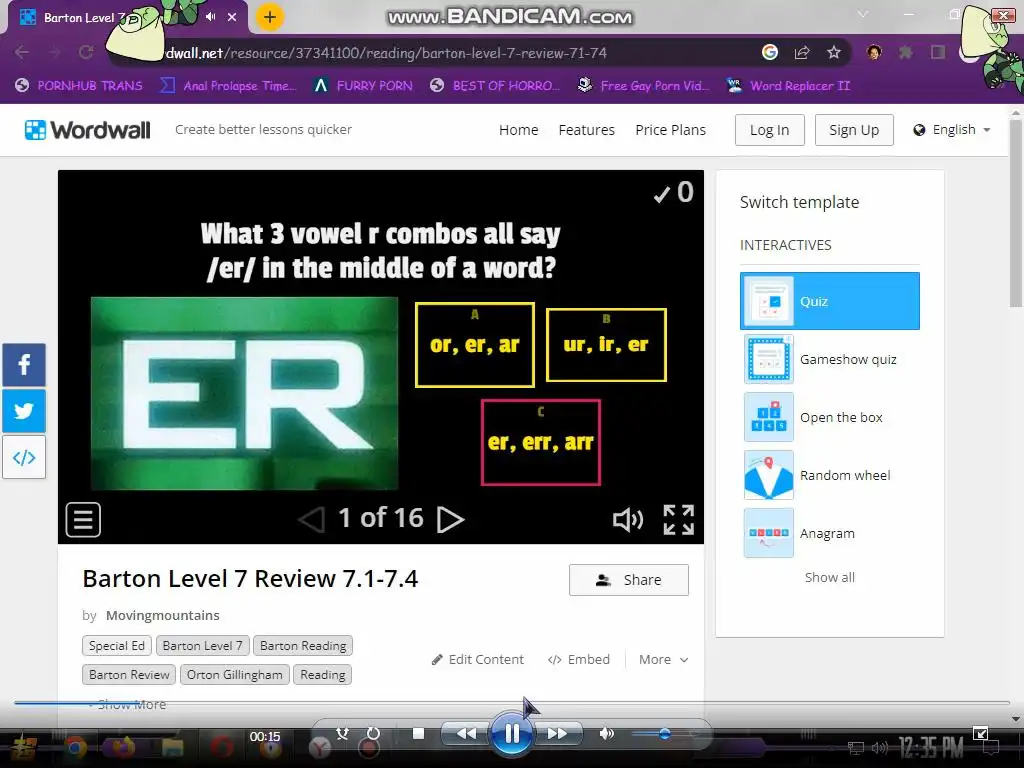Pause the media player playback

[511, 734]
